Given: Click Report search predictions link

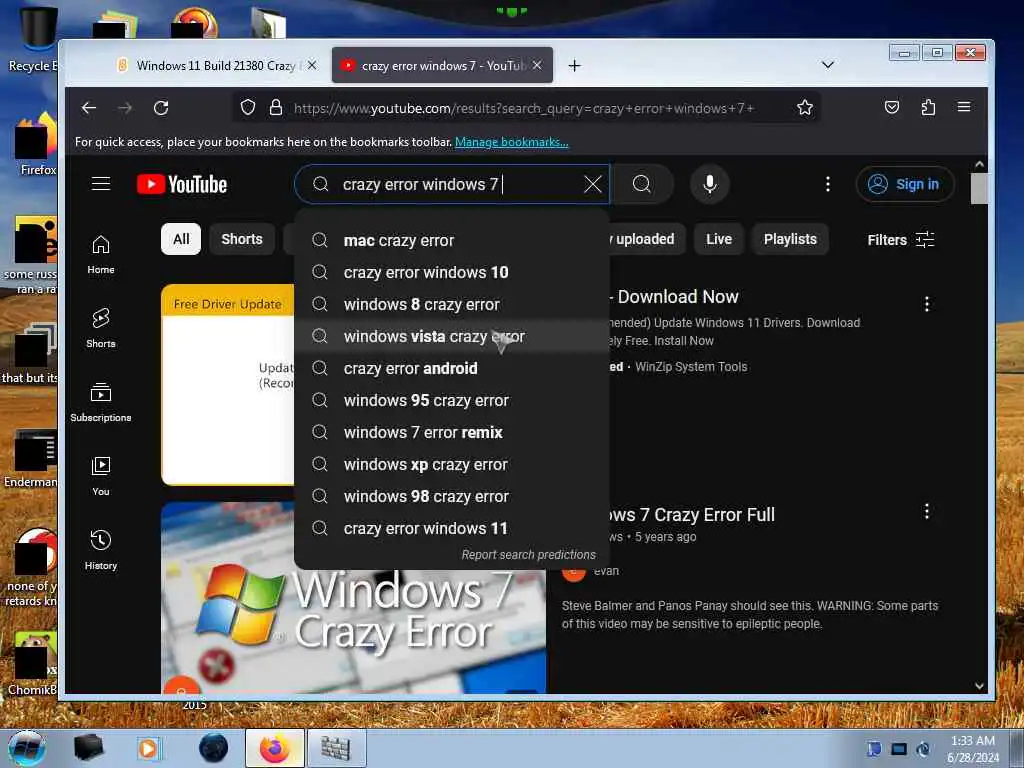Looking at the screenshot, I should pyautogui.click(x=528, y=554).
